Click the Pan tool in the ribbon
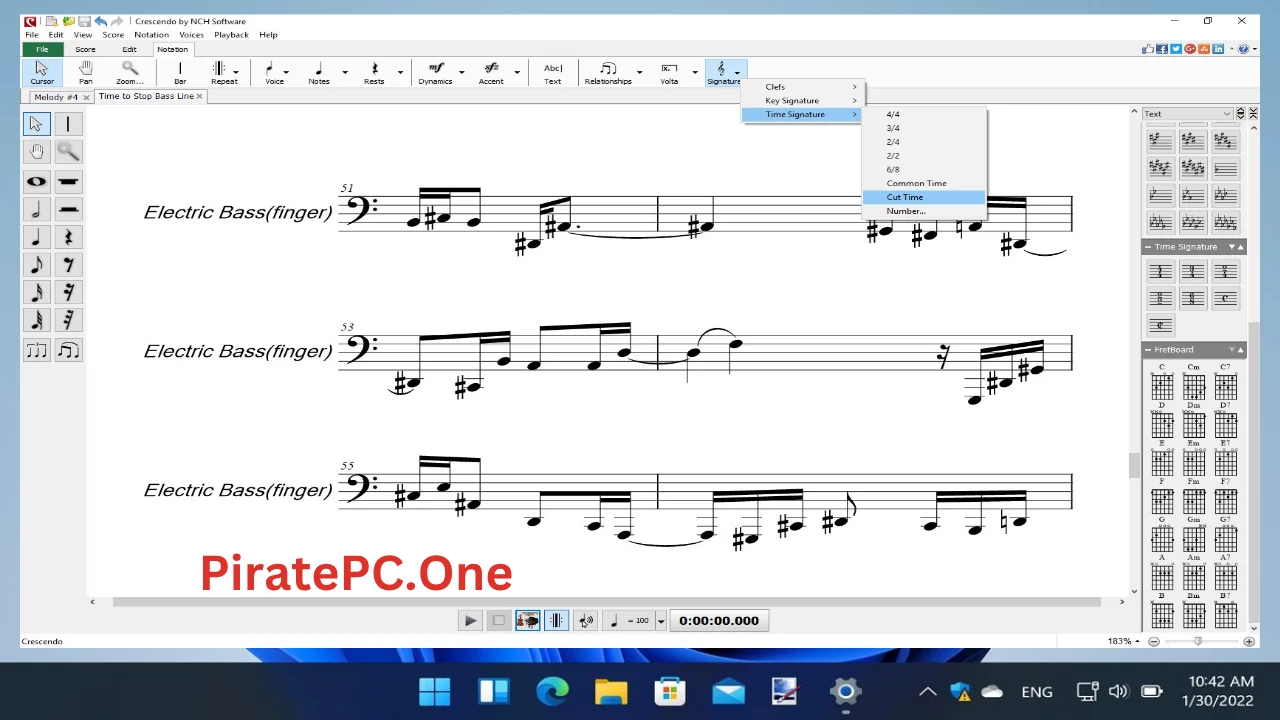 [86, 72]
